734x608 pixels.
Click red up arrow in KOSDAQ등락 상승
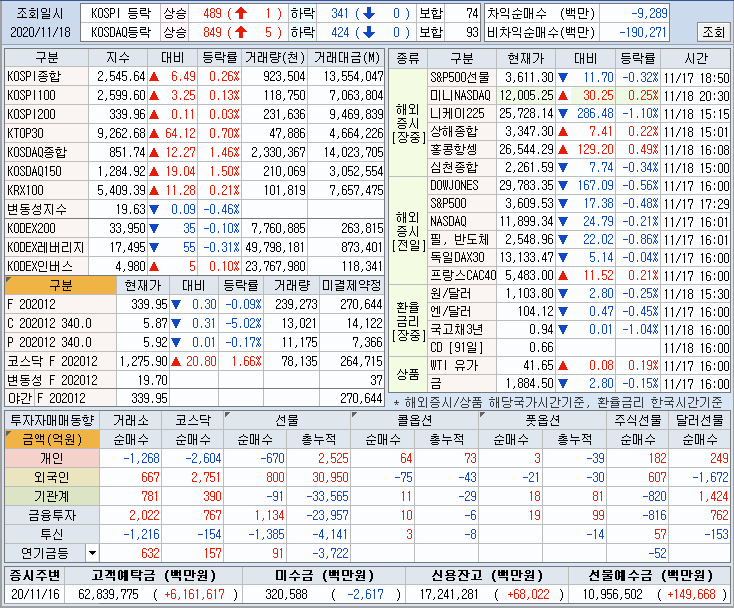pyautogui.click(x=241, y=32)
